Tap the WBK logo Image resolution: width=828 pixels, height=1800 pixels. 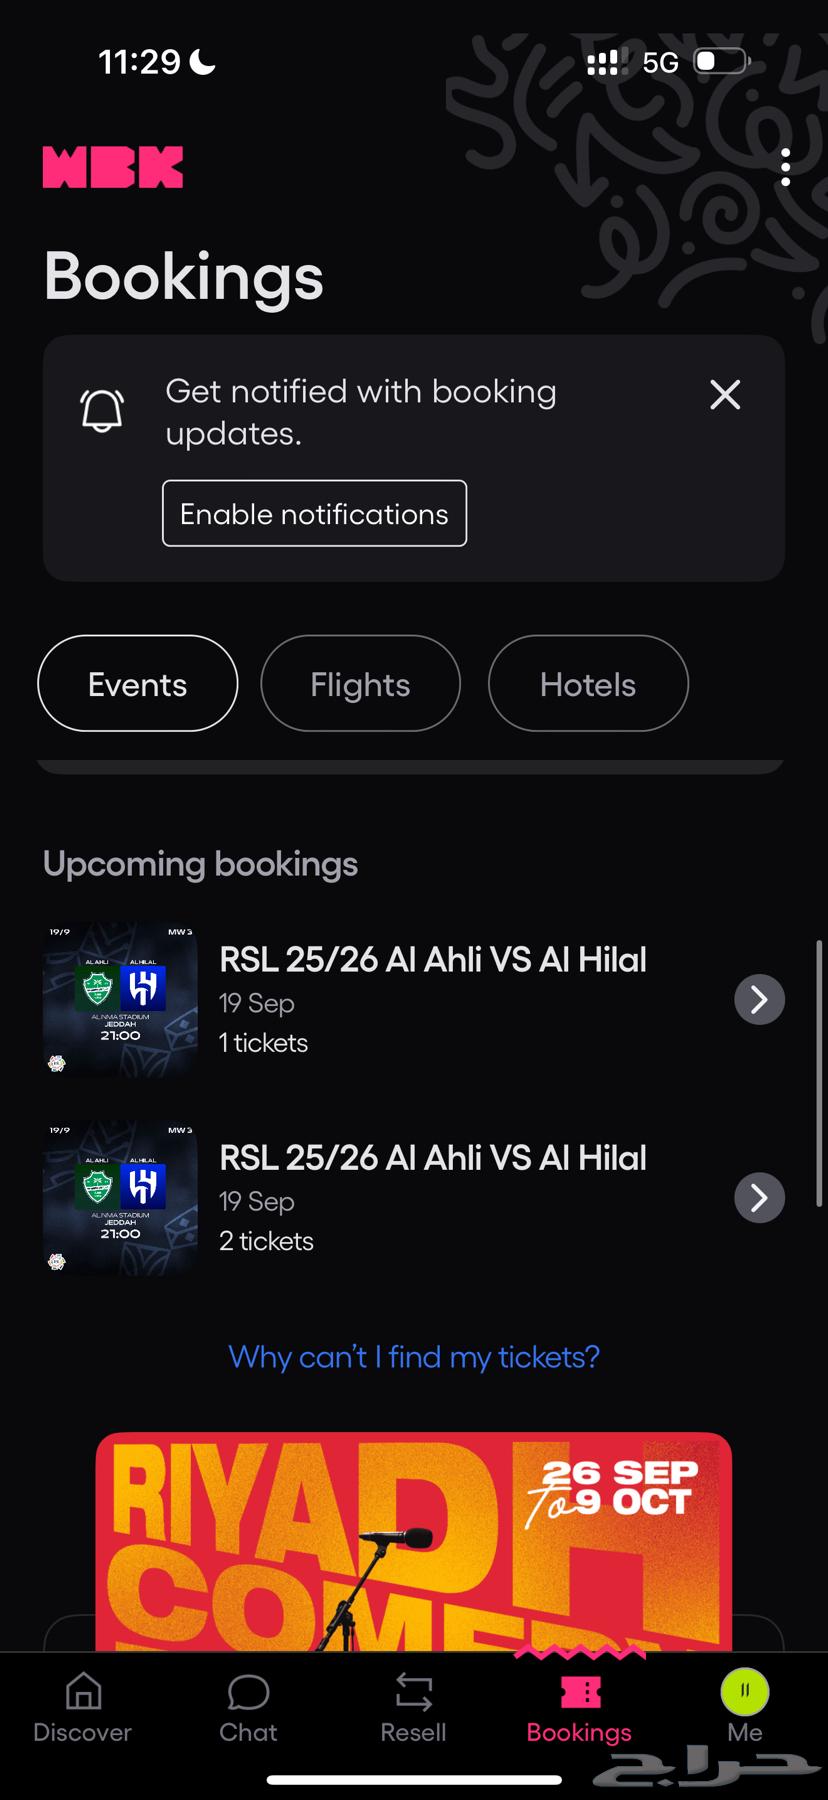[113, 167]
